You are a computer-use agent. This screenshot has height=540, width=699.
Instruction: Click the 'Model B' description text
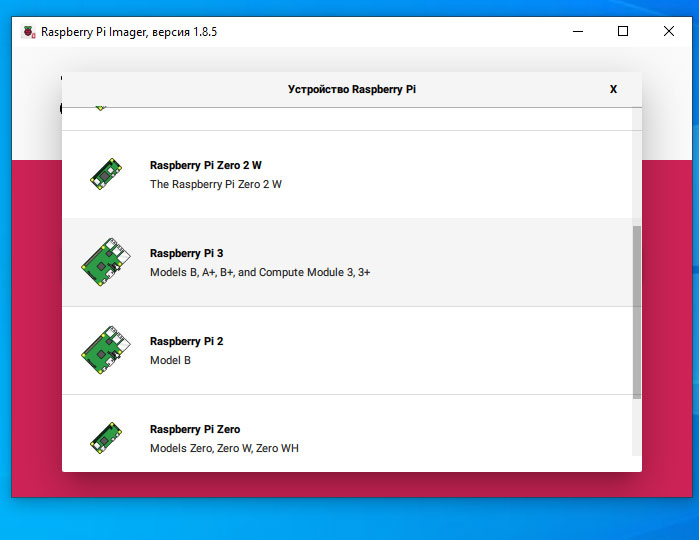(x=170, y=360)
